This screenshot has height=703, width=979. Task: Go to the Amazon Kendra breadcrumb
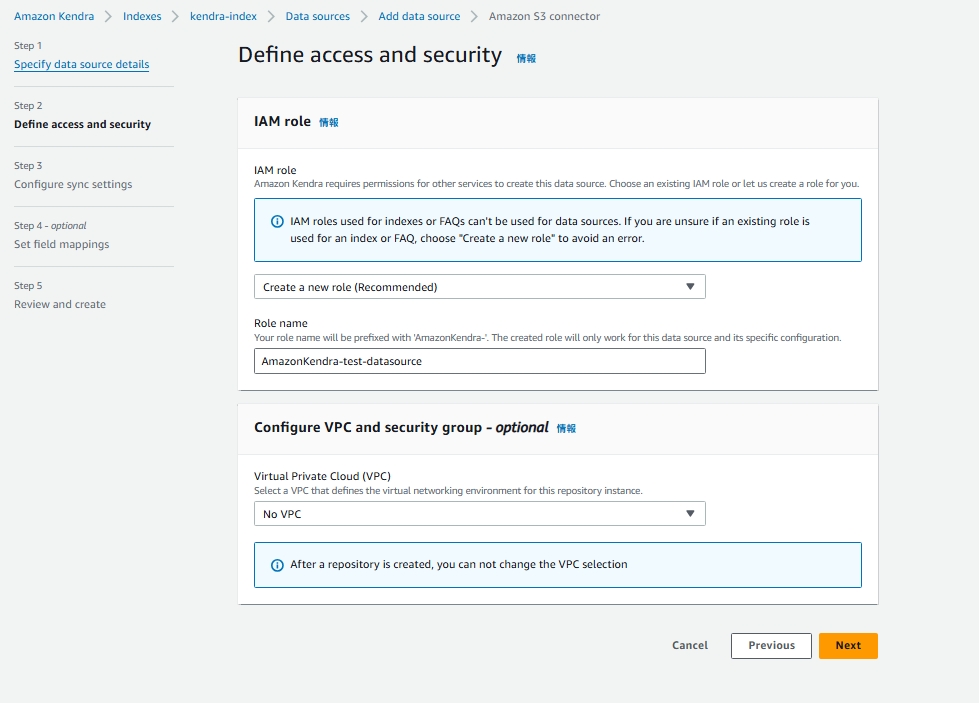[54, 17]
